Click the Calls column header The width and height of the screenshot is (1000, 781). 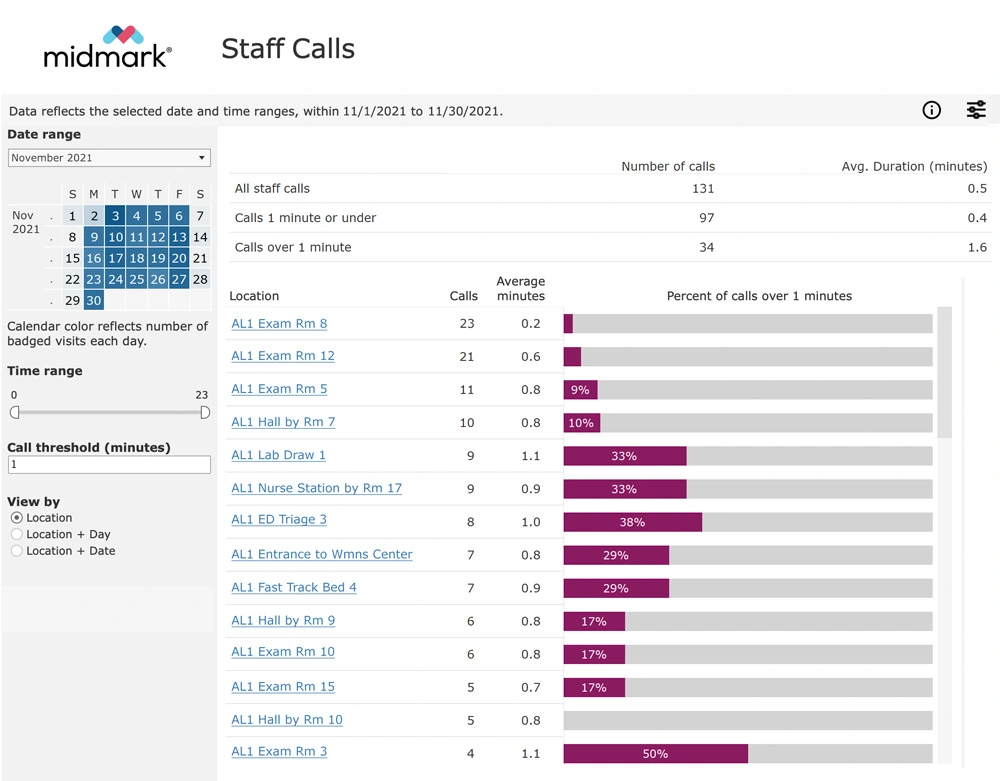(464, 296)
